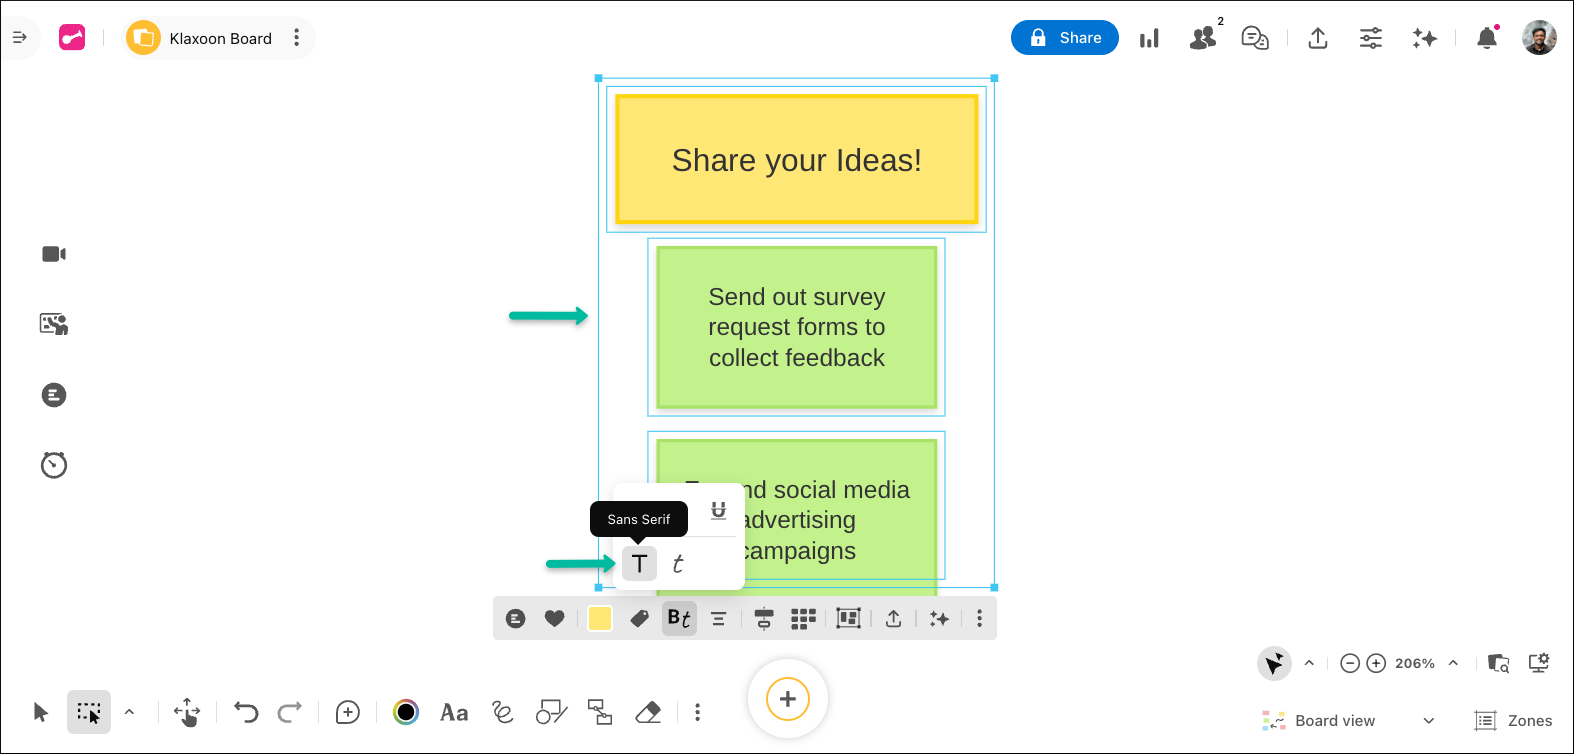Select the Share your Ideas! note
The image size is (1574, 754).
click(797, 160)
